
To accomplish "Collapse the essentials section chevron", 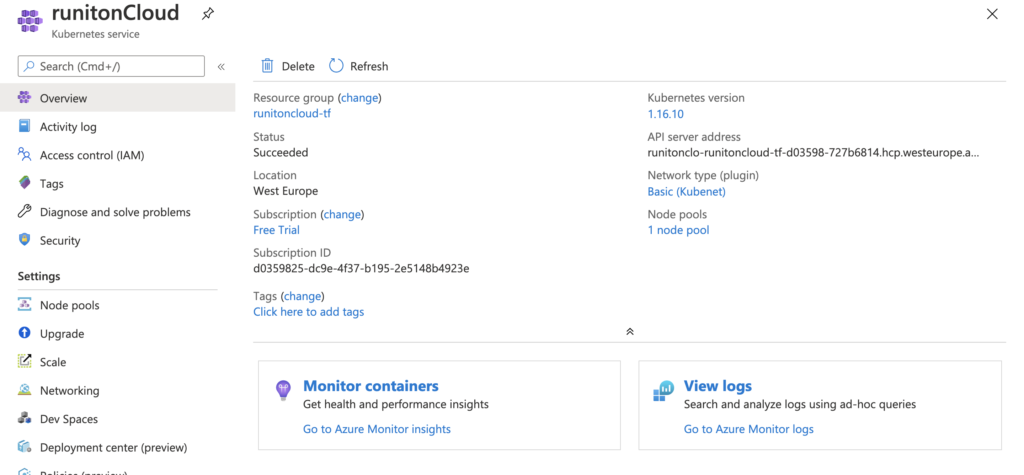I will (x=630, y=331).
